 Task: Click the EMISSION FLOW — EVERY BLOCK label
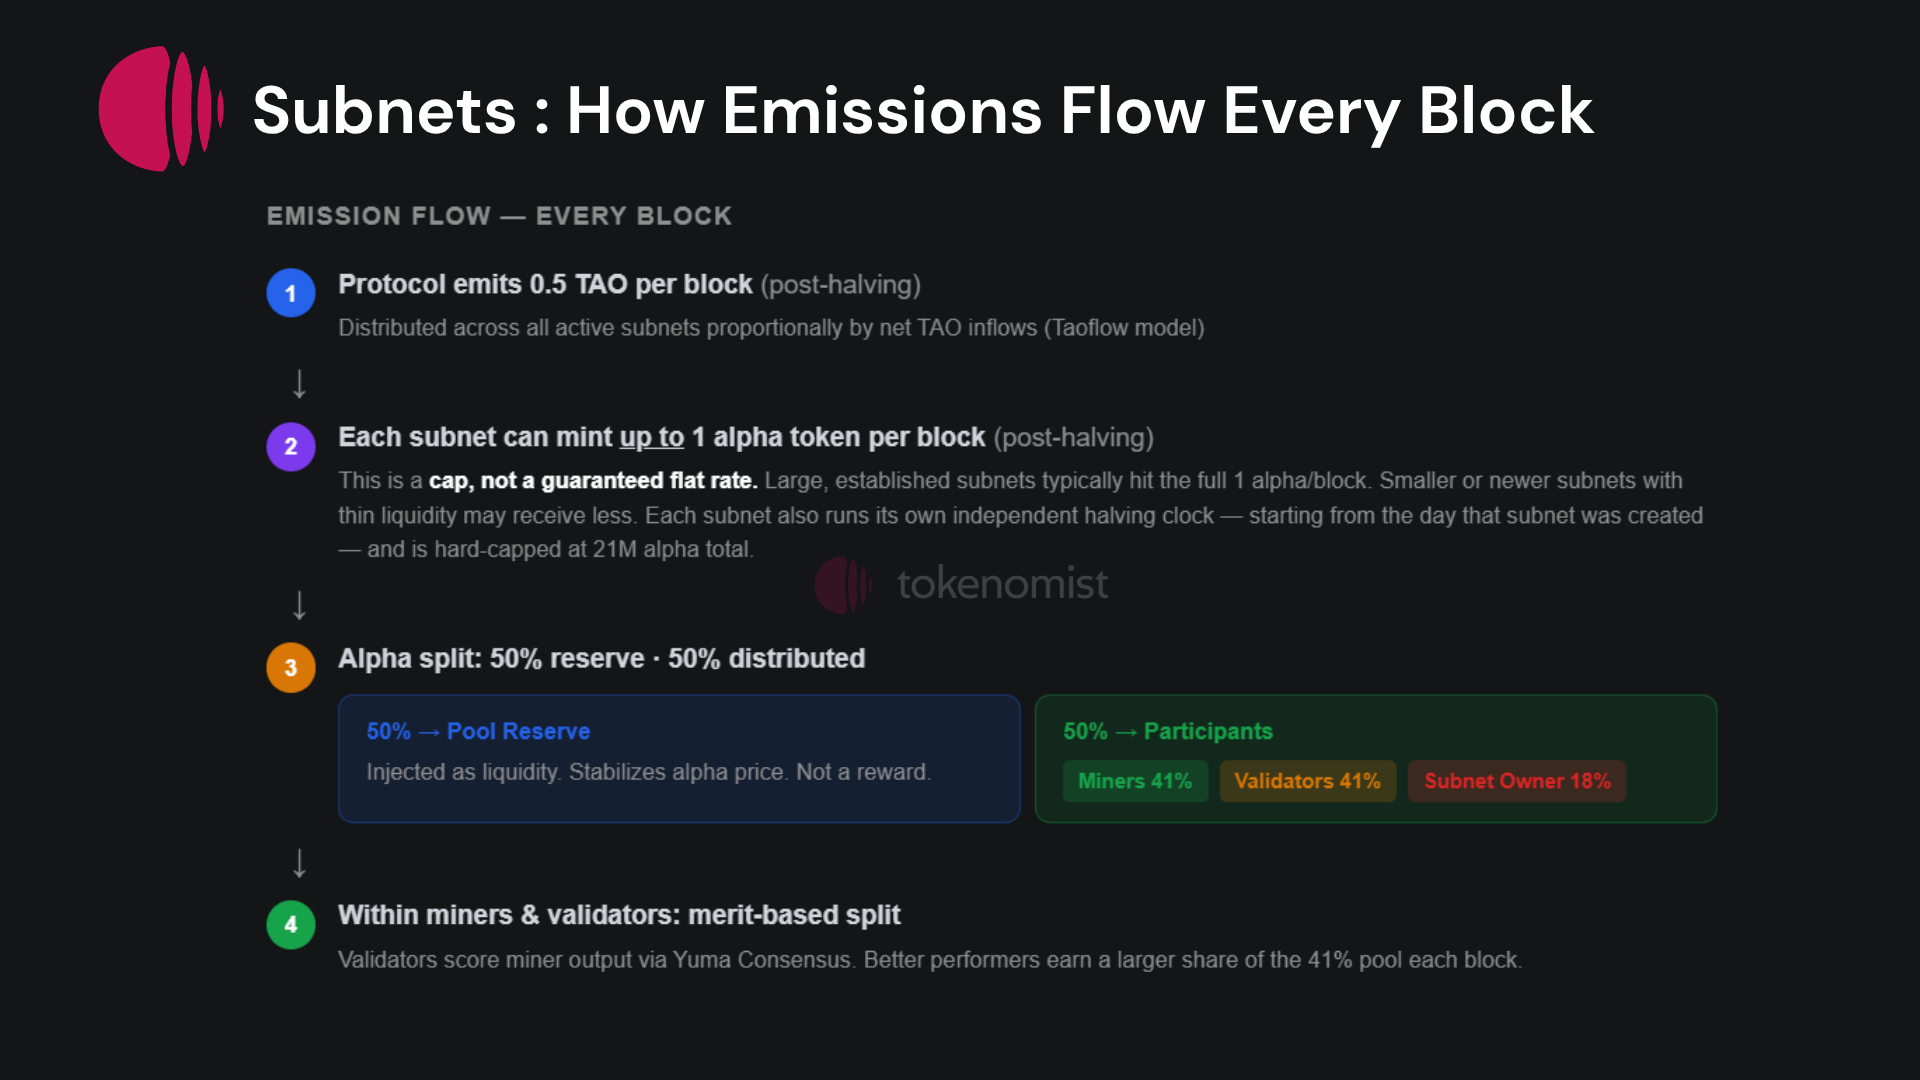(499, 216)
